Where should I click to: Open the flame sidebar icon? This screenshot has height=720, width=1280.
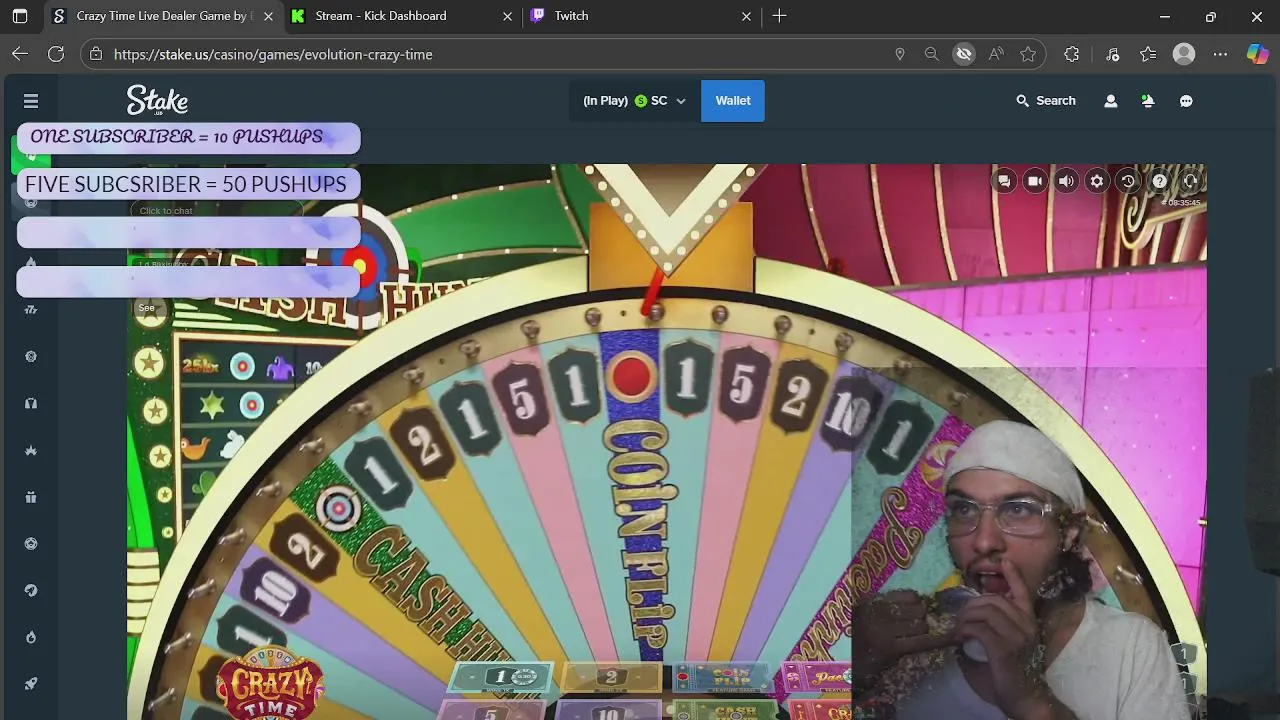point(31,637)
